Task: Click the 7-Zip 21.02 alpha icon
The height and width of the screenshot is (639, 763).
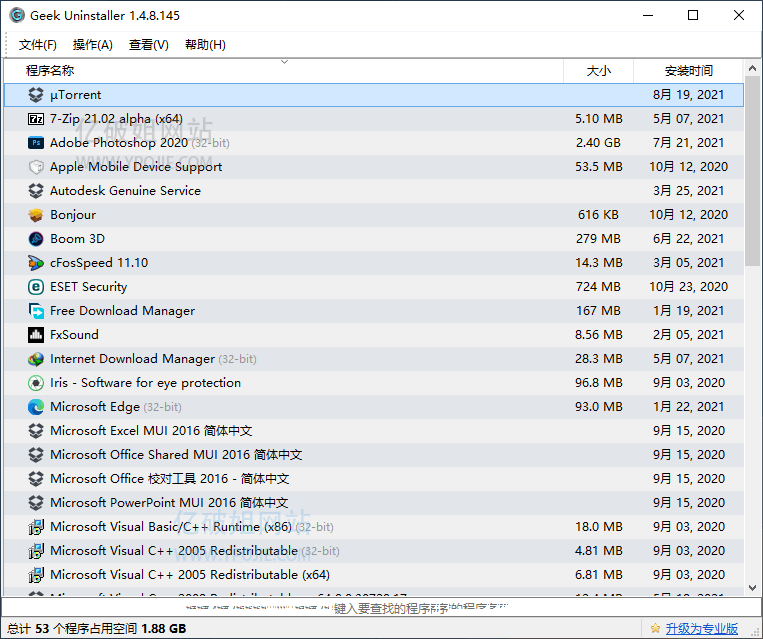Action: 36,119
